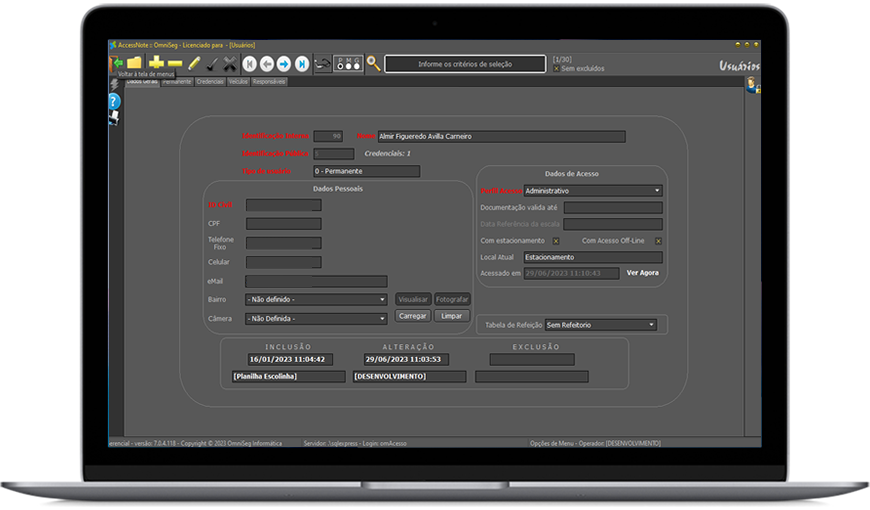Open the blue help question mark icon
Image resolution: width=870 pixels, height=510 pixels.
point(114,101)
